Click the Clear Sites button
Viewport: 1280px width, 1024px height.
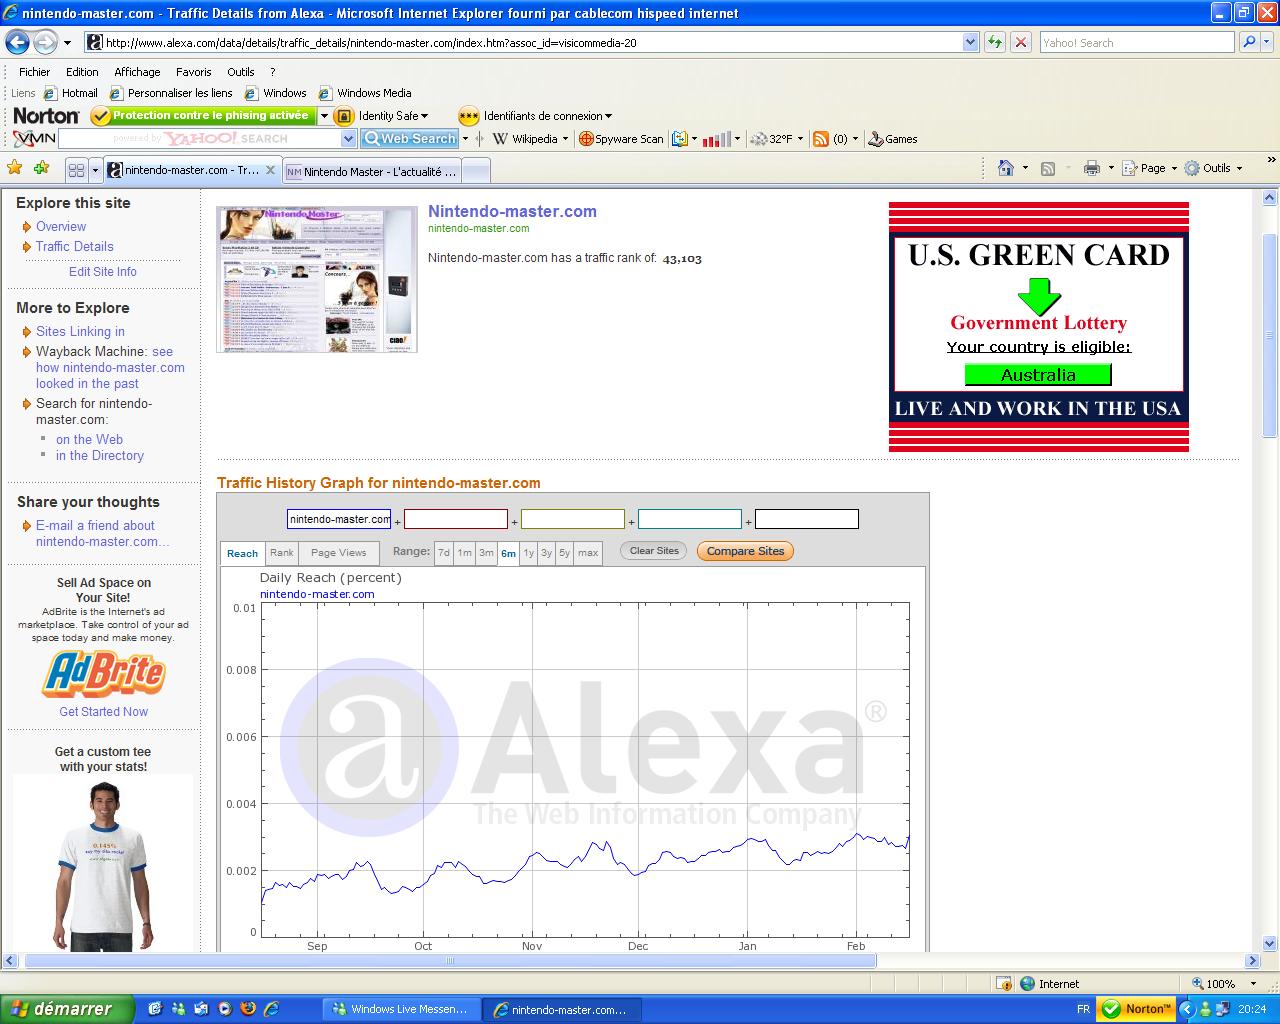pyautogui.click(x=654, y=551)
